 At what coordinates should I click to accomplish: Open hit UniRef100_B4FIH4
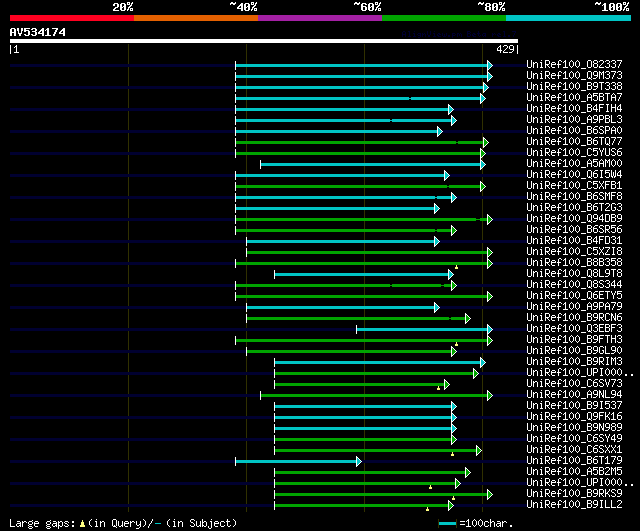pyautogui.click(x=574, y=108)
